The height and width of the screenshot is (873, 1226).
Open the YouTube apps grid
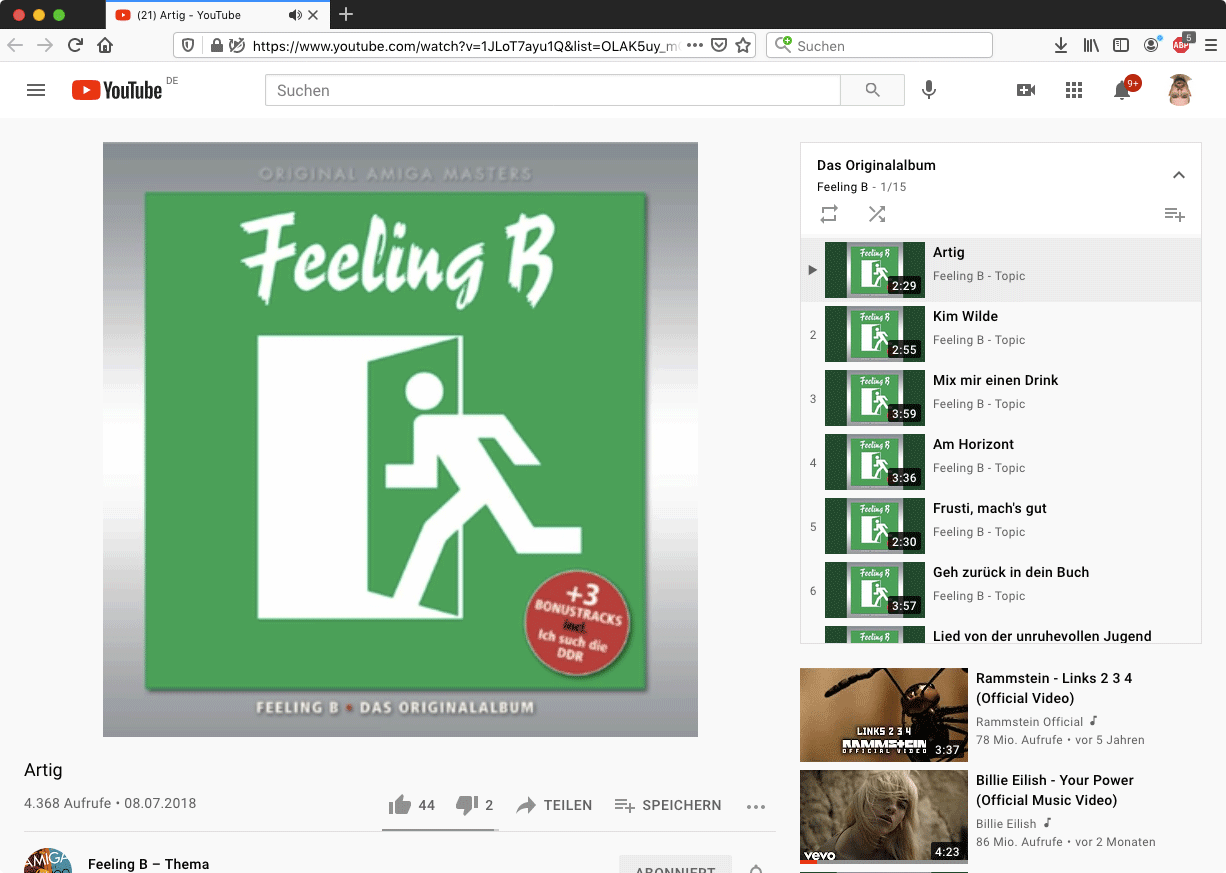1074,90
